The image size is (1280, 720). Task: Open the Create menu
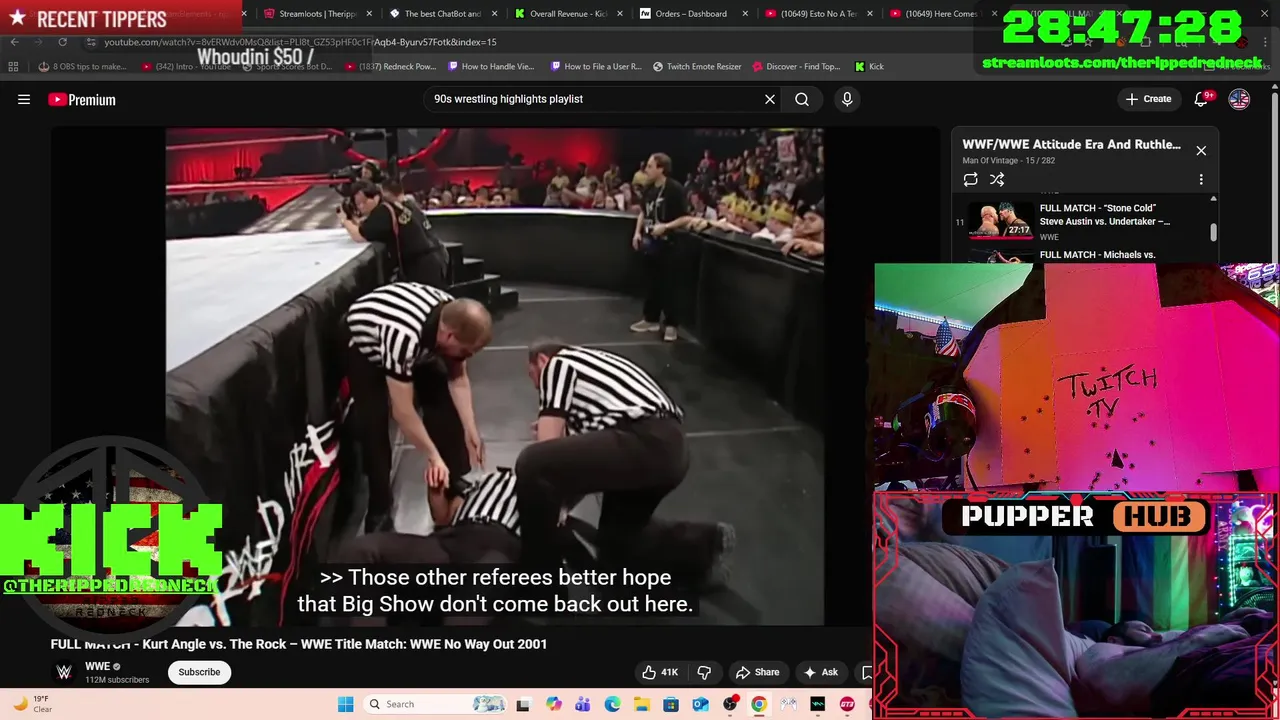pyautogui.click(x=1148, y=99)
